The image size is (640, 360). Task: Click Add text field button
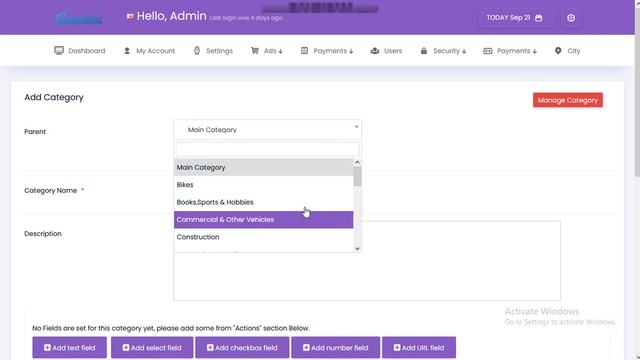(x=69, y=348)
